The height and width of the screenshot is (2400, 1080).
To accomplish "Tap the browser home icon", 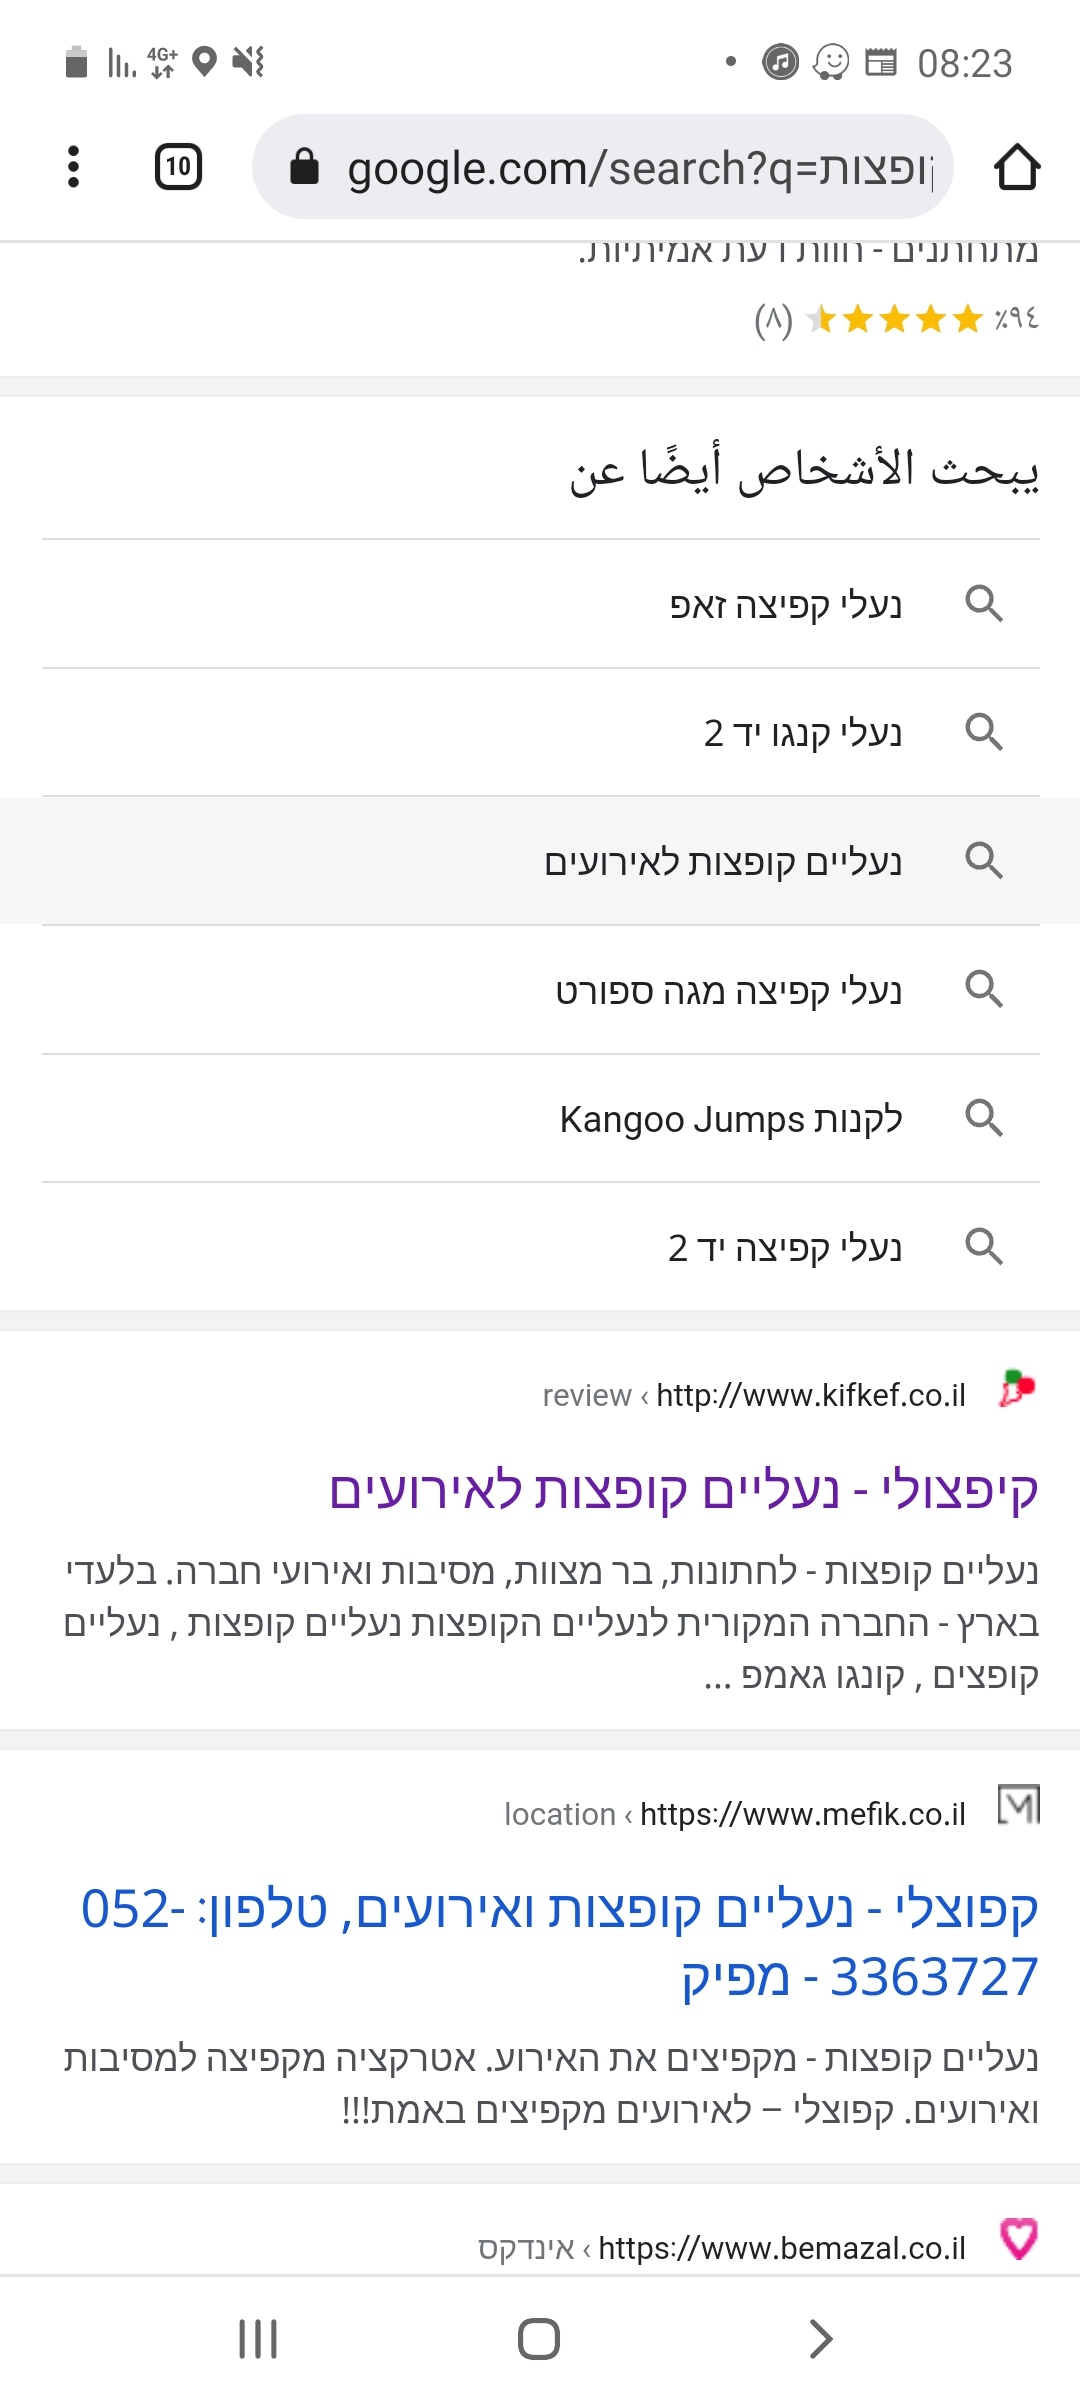I will (1016, 166).
